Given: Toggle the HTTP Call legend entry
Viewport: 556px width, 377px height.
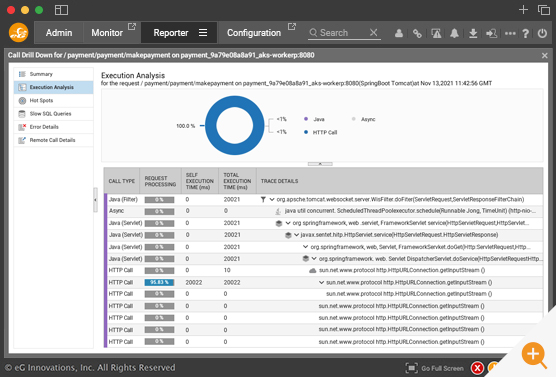Looking at the screenshot, I should [x=321, y=132].
